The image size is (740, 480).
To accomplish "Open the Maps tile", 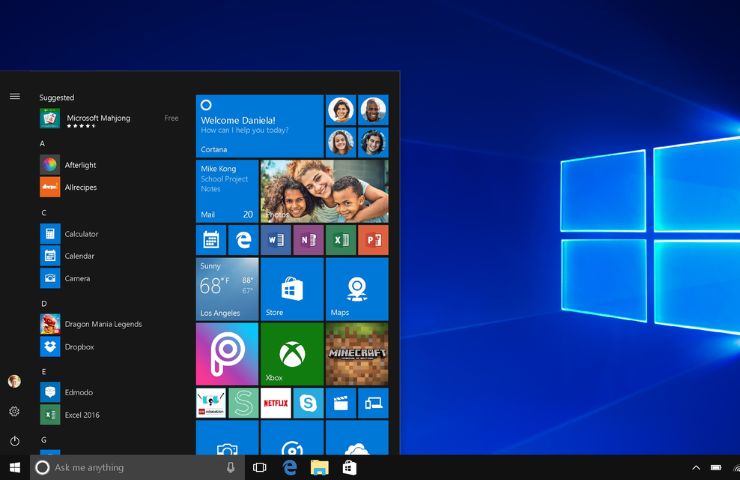I will click(357, 289).
